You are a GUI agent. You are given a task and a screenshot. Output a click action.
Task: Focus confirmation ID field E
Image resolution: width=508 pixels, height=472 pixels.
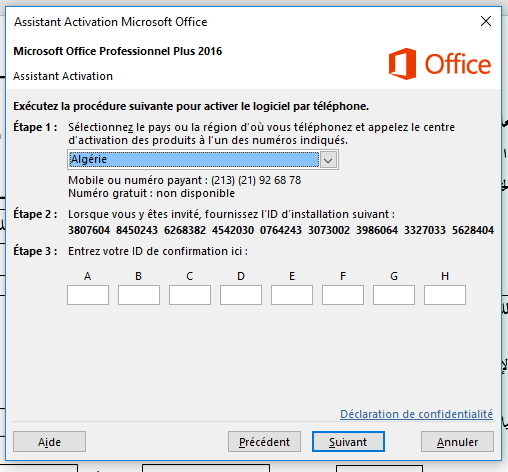[x=292, y=295]
